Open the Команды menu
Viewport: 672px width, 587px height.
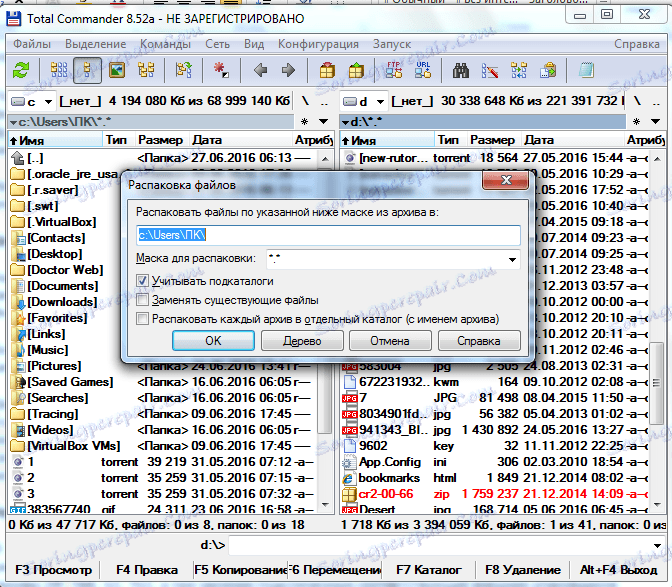165,44
